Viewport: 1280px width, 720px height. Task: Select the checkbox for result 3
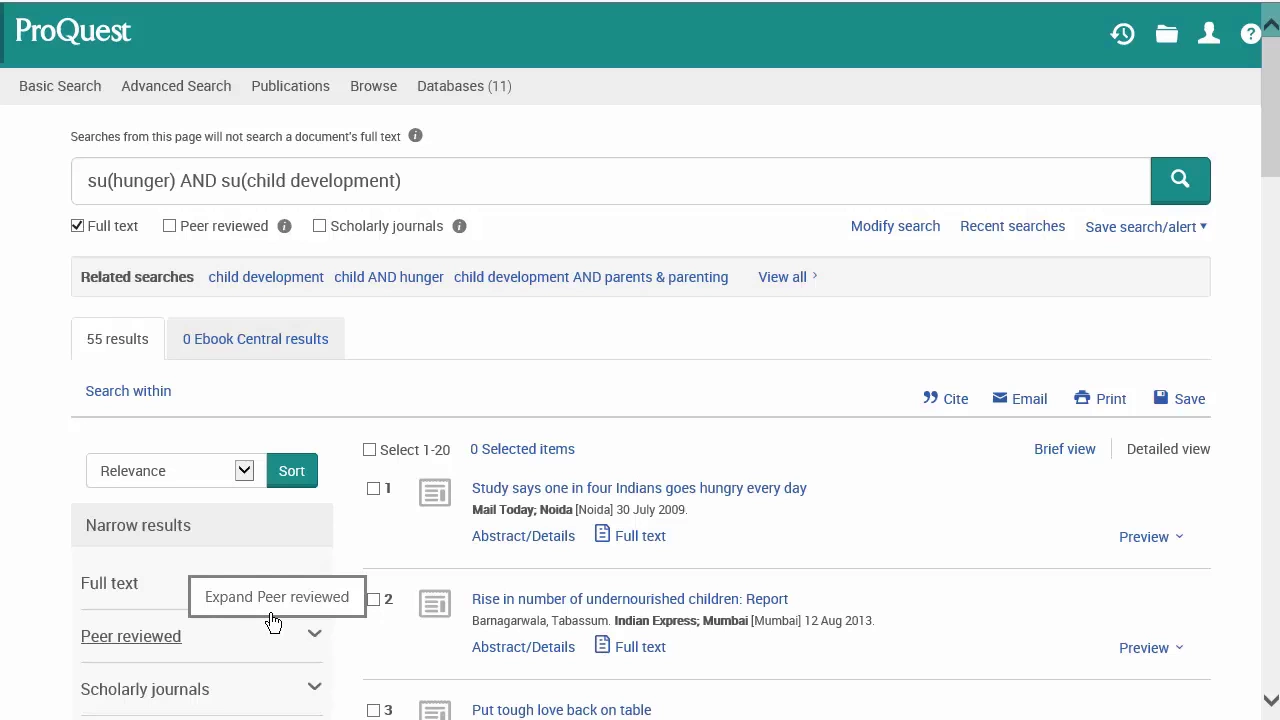point(373,711)
